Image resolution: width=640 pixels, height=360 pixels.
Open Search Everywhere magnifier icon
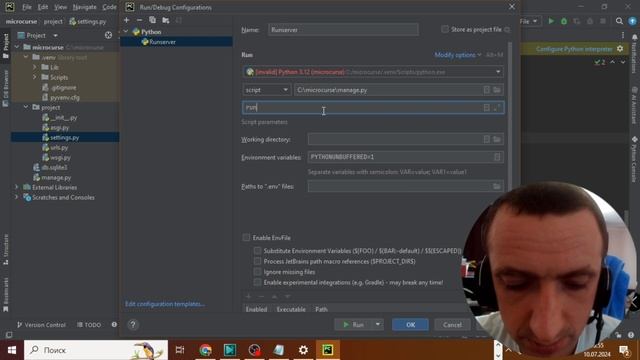tap(619, 21)
